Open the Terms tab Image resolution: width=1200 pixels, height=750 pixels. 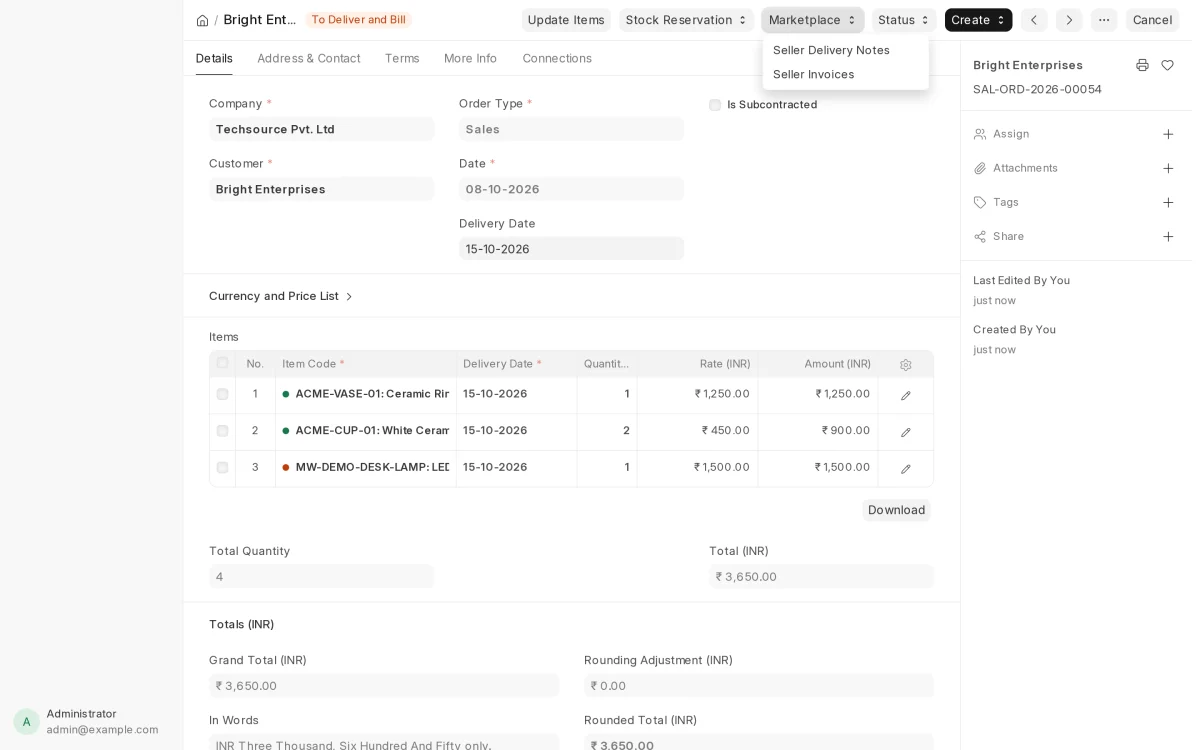click(402, 58)
